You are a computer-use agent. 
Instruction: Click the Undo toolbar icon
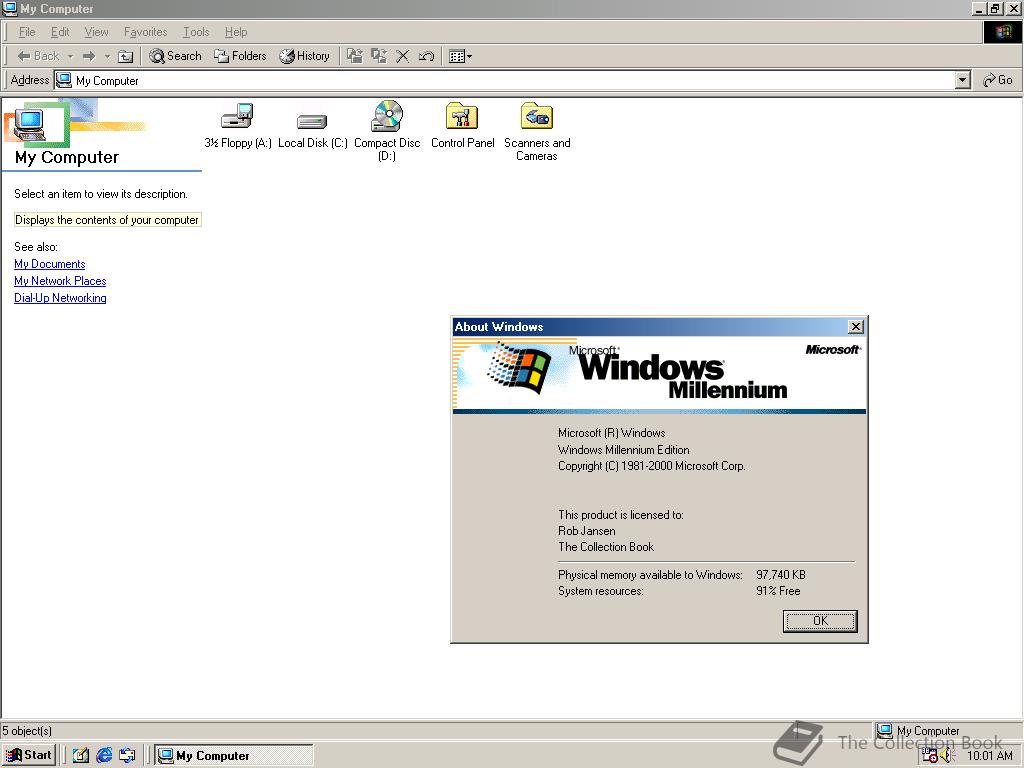(426, 56)
